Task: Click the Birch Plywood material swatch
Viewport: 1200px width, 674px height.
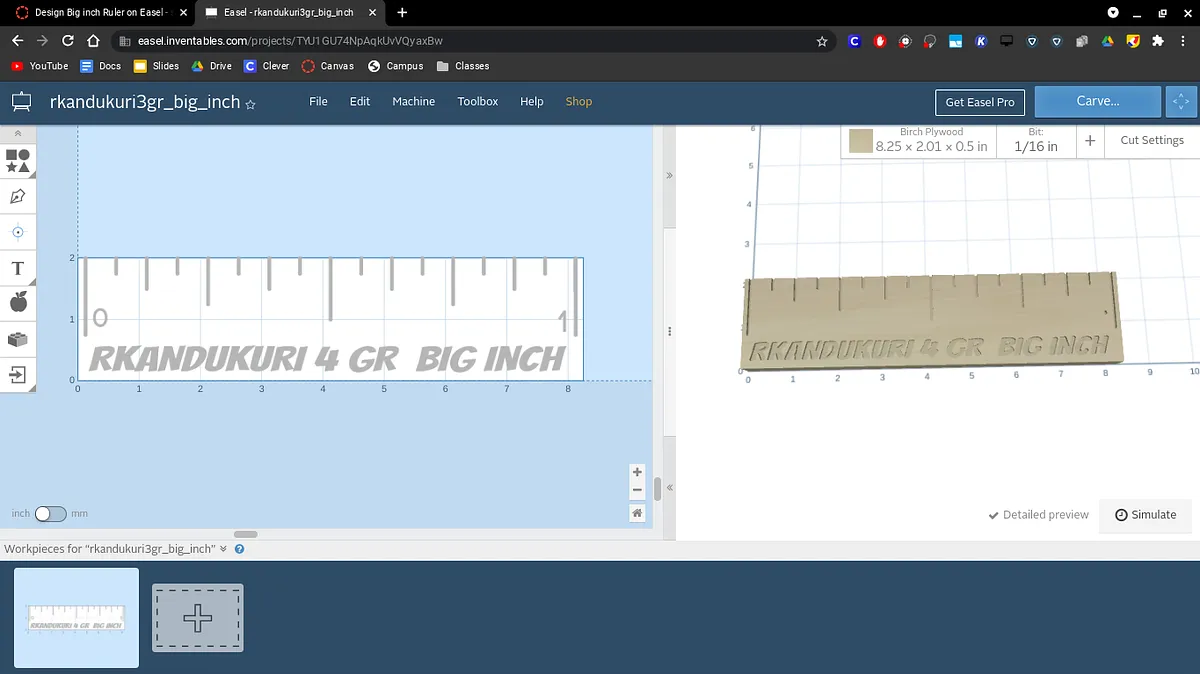Action: coord(861,141)
